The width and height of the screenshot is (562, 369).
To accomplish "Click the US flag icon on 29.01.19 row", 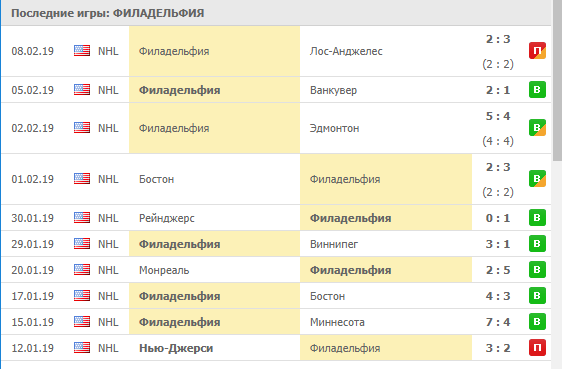I will (82, 244).
